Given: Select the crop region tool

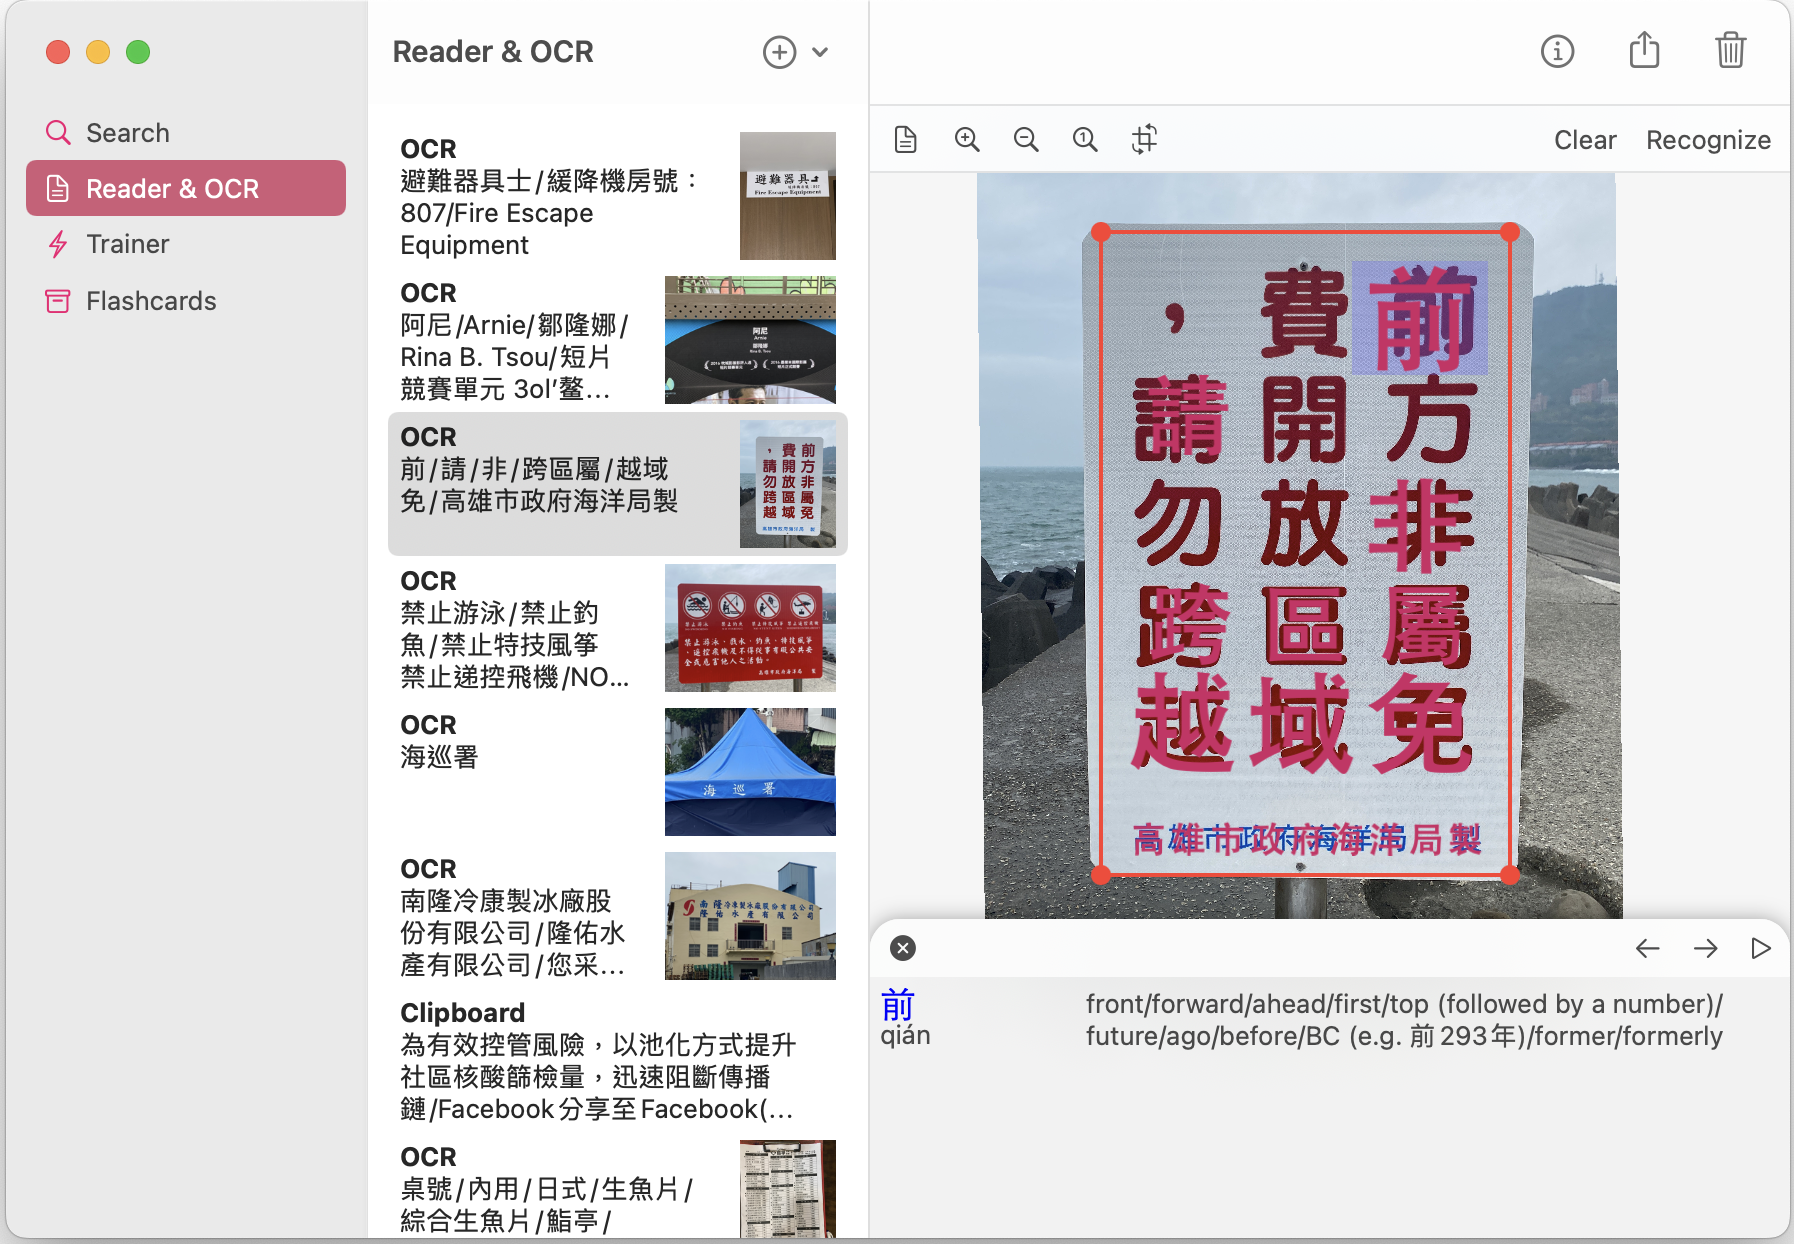Looking at the screenshot, I should pos(1145,139).
